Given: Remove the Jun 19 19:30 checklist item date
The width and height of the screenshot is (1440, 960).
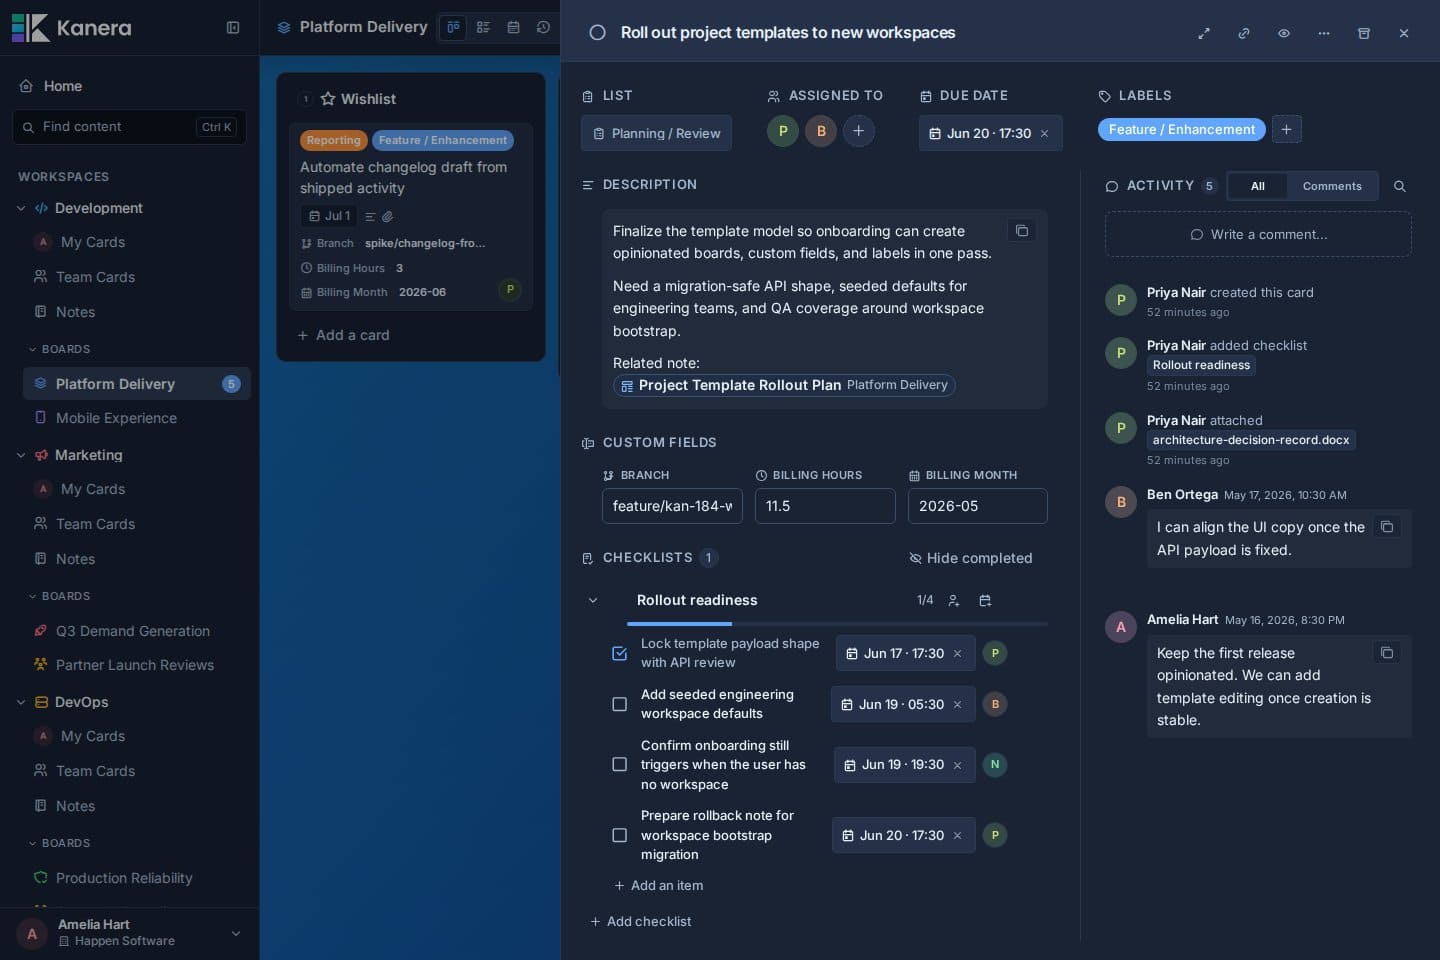Looking at the screenshot, I should pos(957,766).
